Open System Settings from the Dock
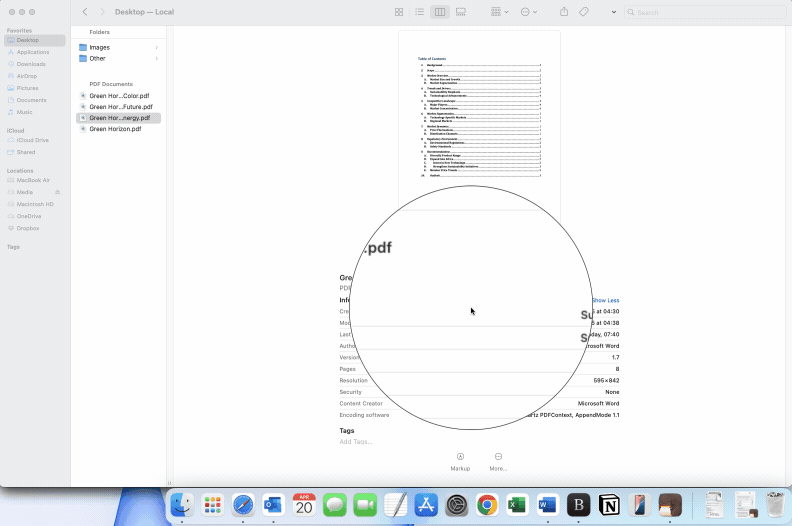 tap(457, 505)
